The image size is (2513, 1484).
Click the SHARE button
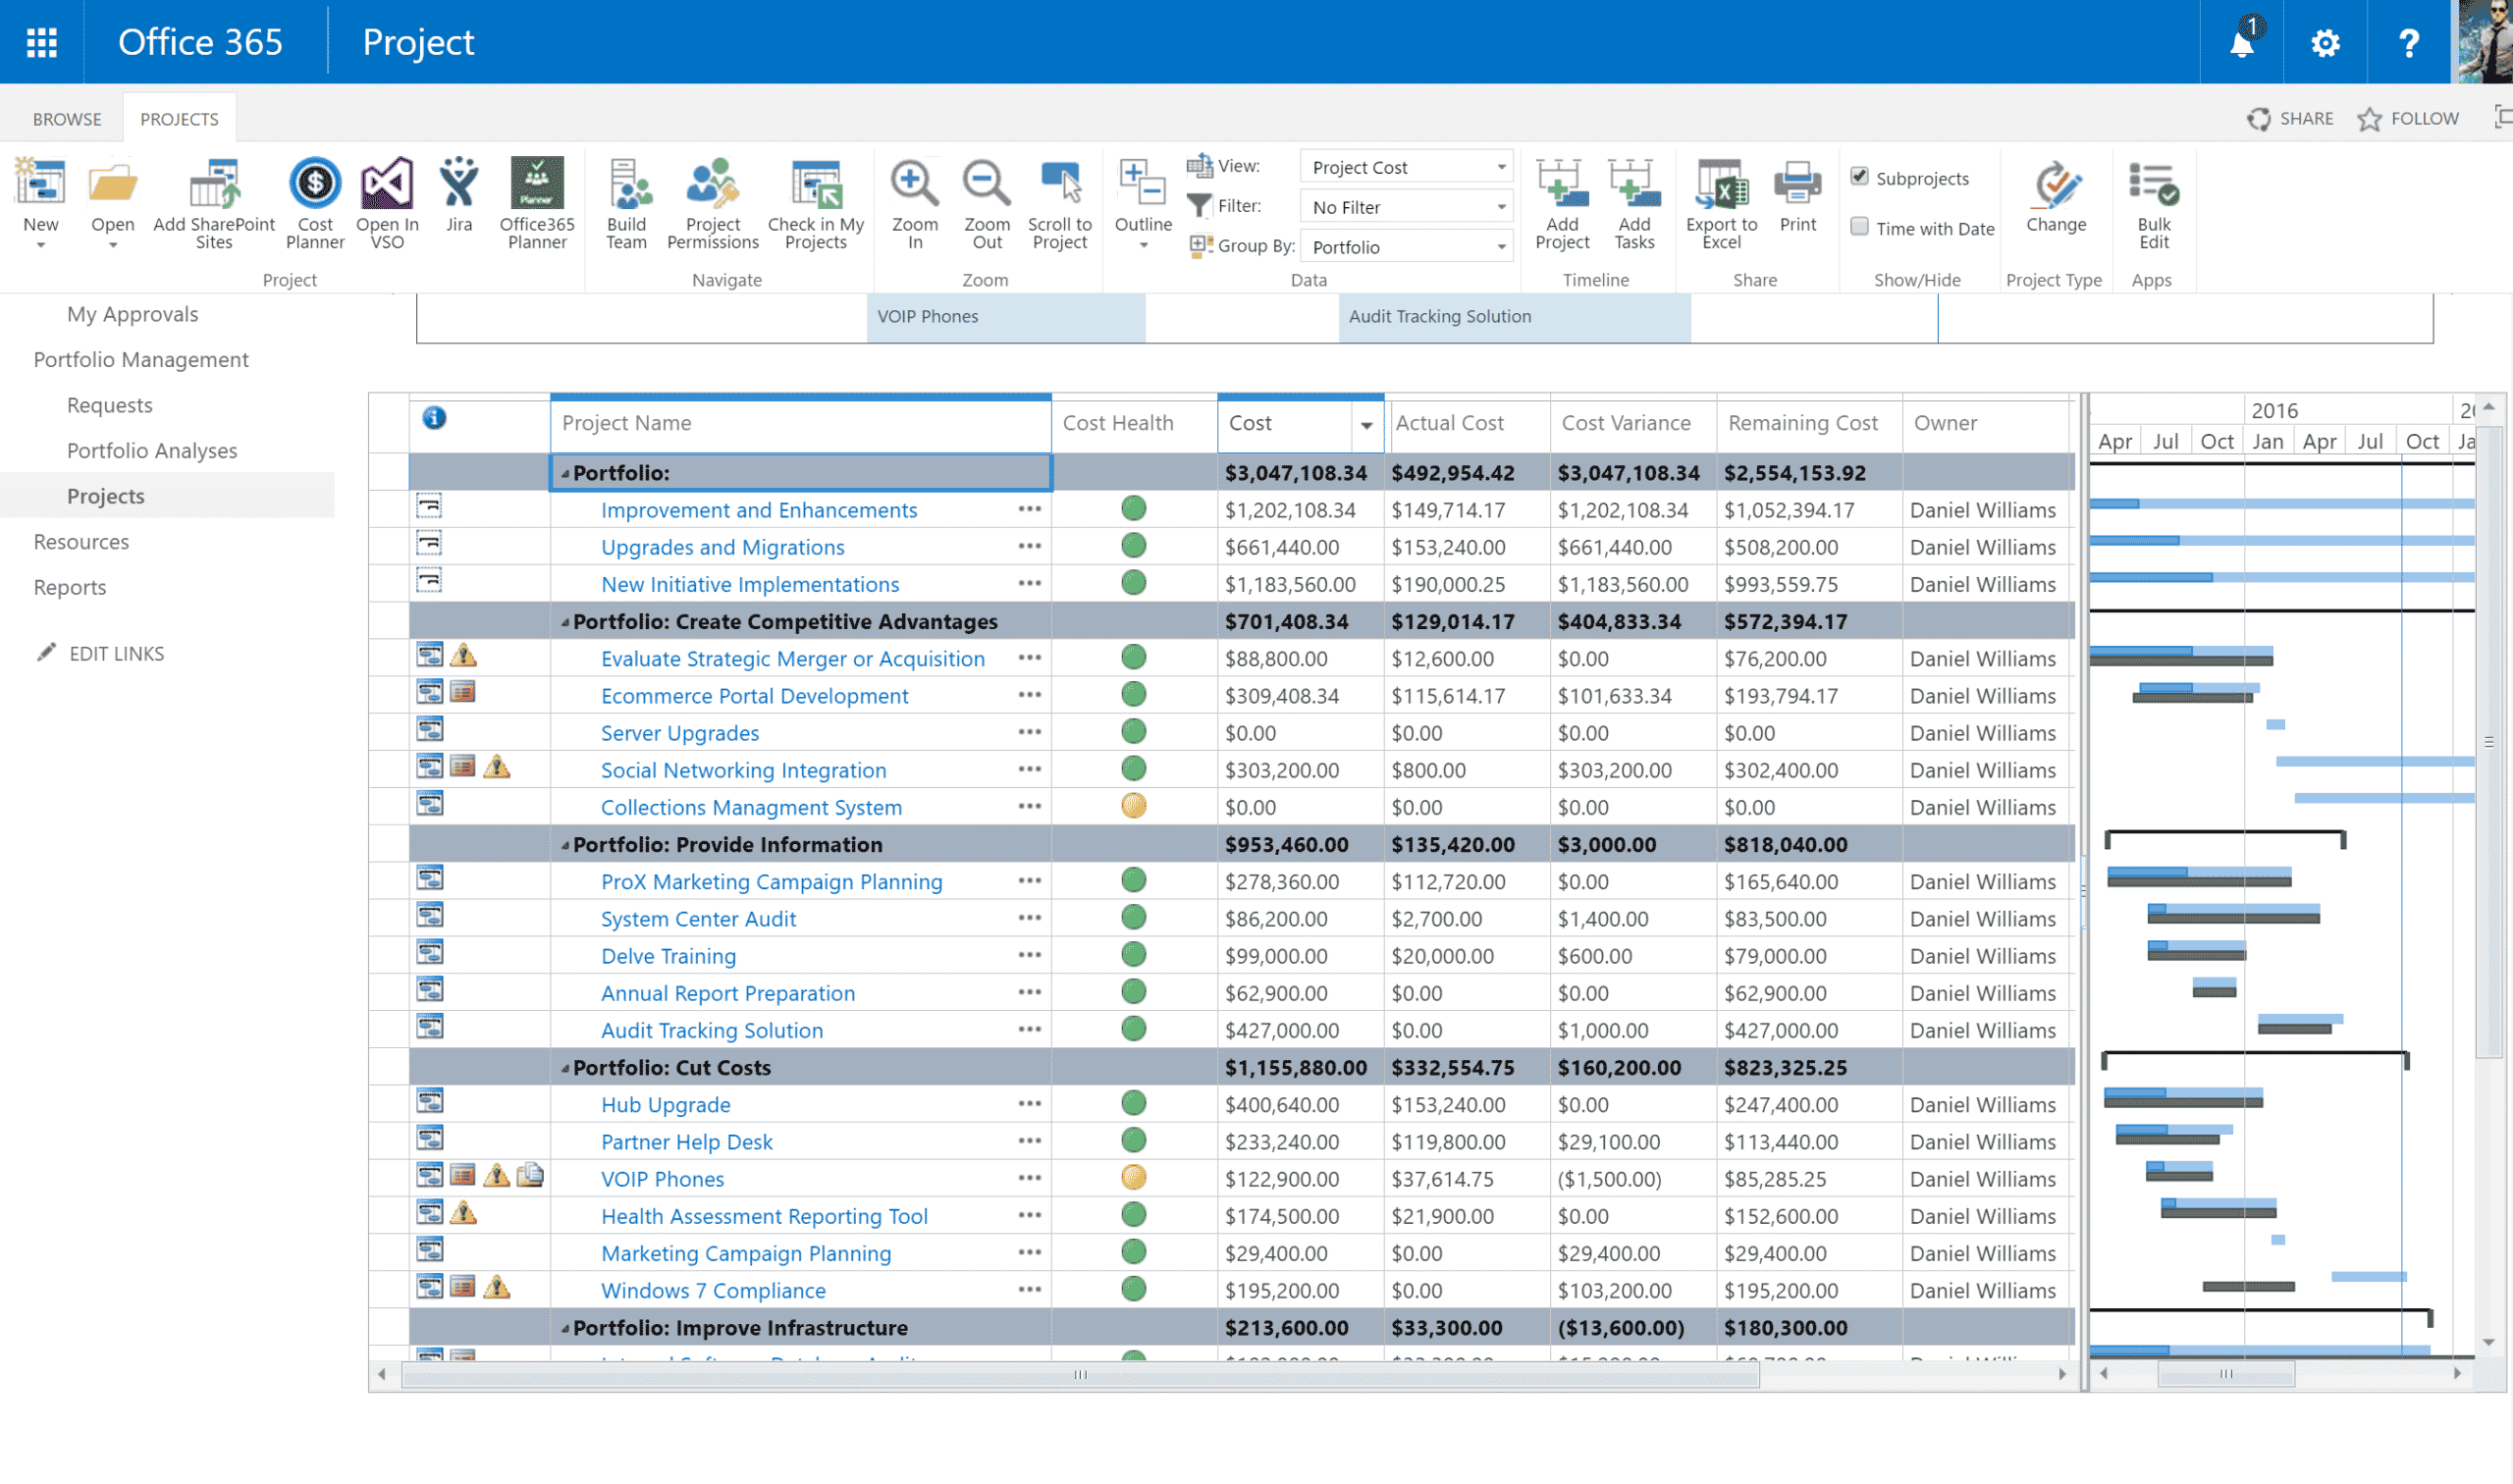tap(2290, 118)
